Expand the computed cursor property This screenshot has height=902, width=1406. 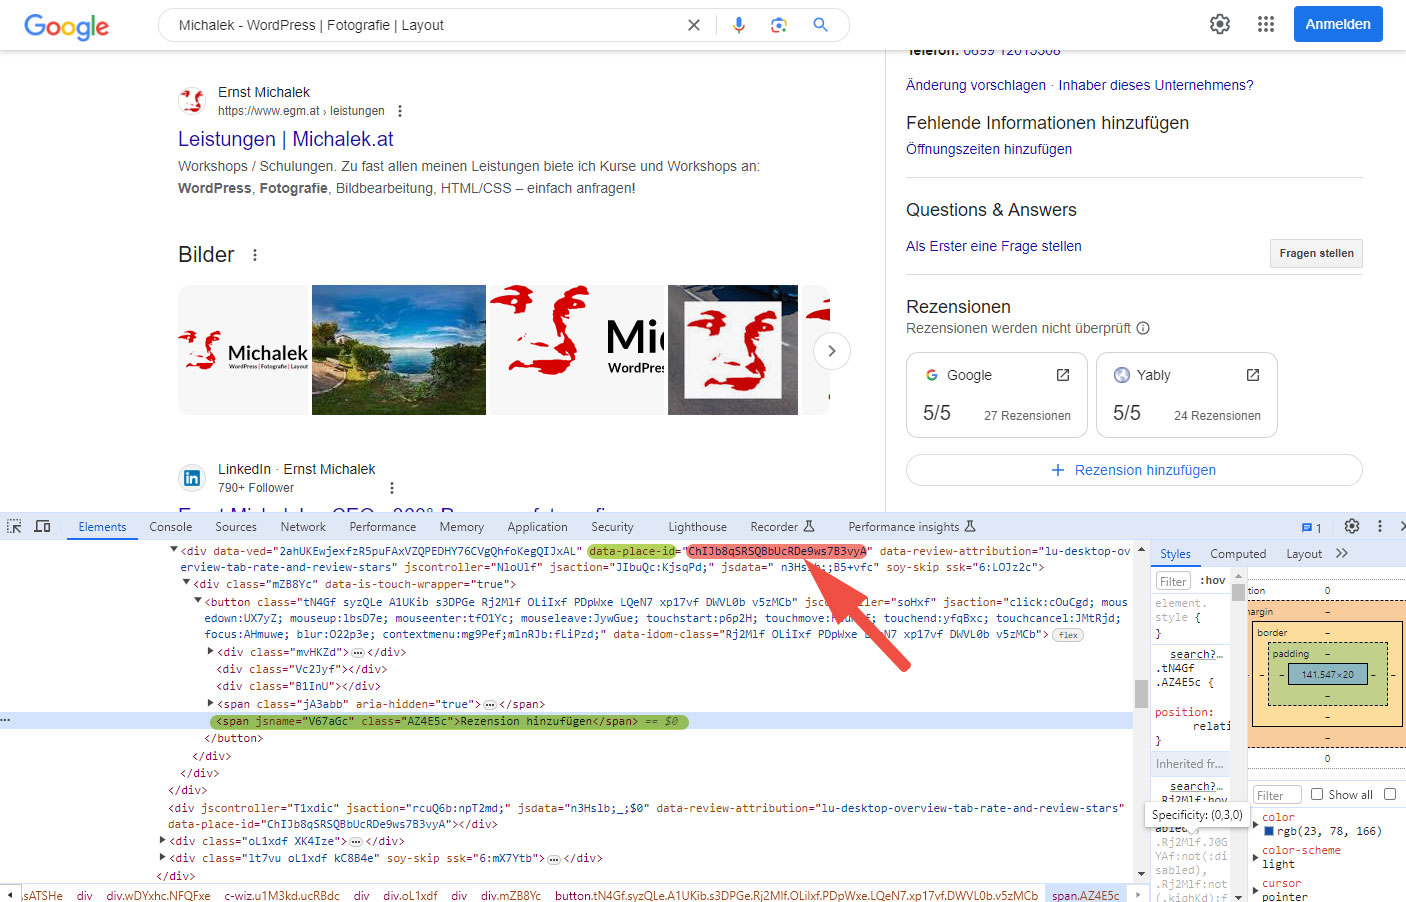click(1256, 890)
